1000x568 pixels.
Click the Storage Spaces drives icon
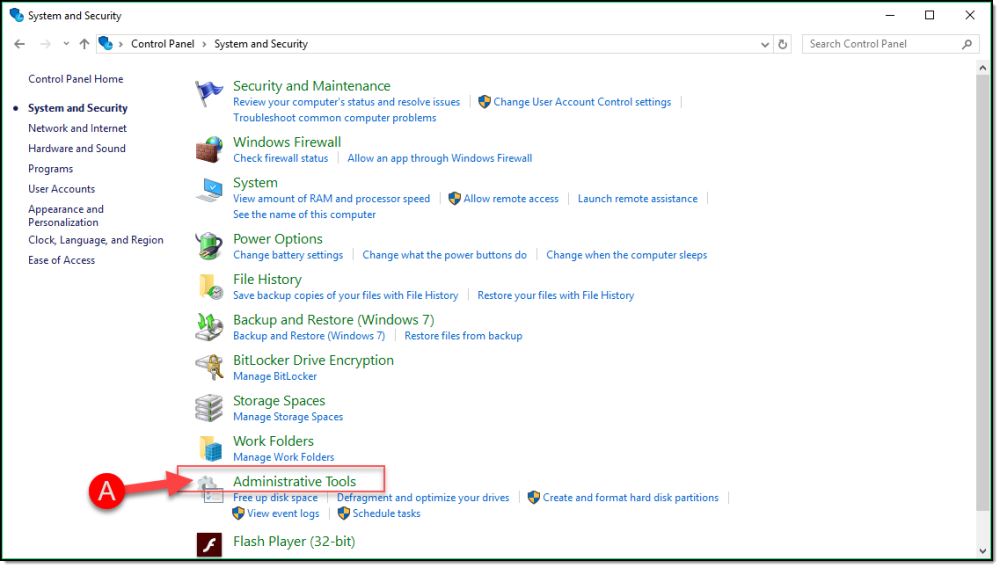(209, 408)
